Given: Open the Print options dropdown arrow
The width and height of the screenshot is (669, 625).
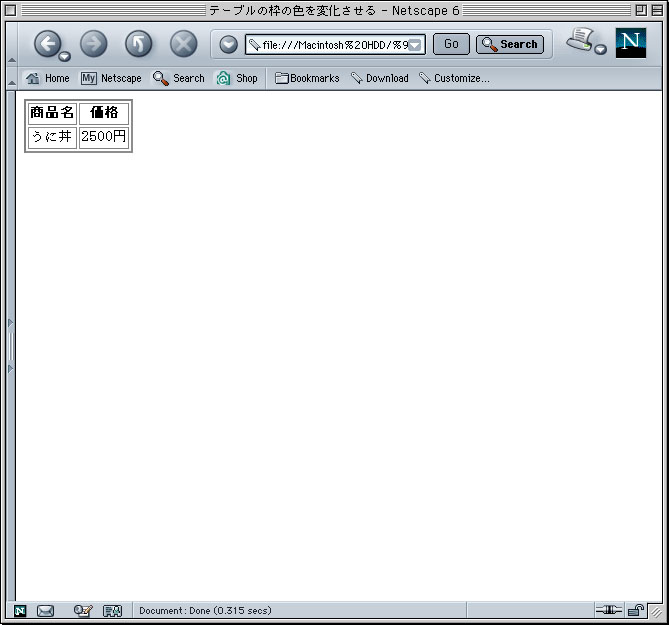Looking at the screenshot, I should pyautogui.click(x=600, y=49).
